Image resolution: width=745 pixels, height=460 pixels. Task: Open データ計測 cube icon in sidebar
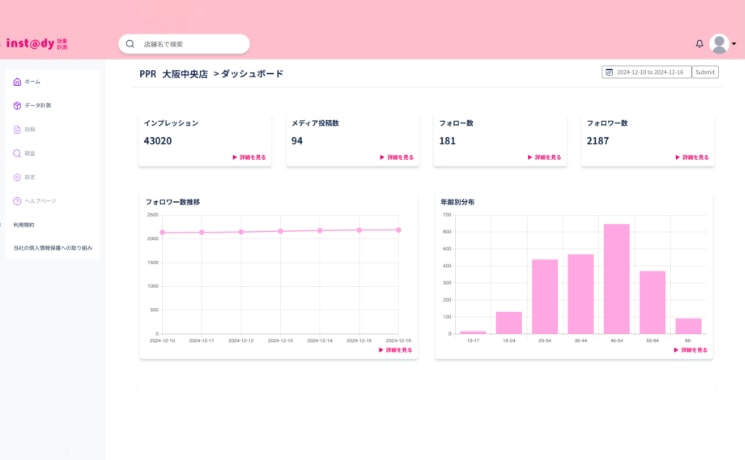pos(17,105)
